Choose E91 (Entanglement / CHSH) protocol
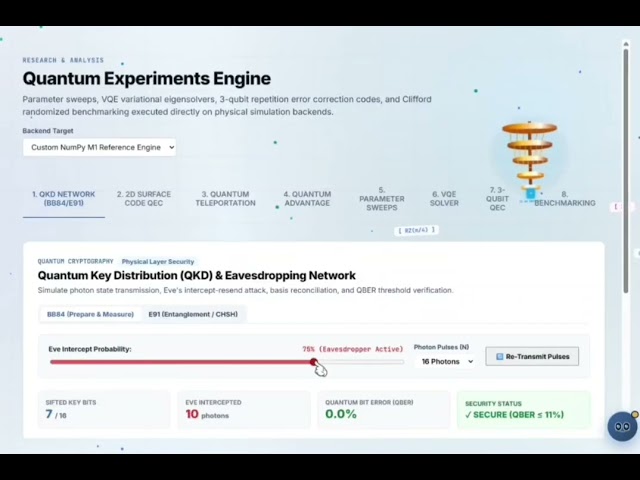 click(193, 314)
